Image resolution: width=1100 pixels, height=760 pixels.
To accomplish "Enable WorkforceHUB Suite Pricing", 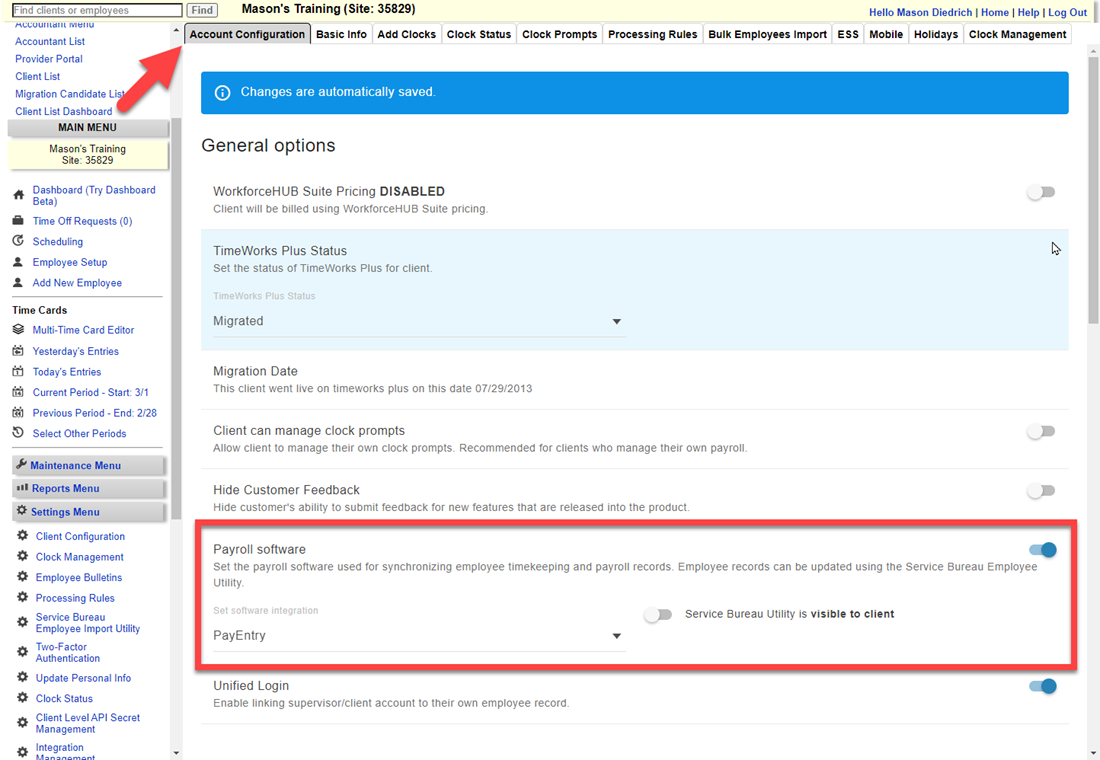I will (x=1041, y=192).
